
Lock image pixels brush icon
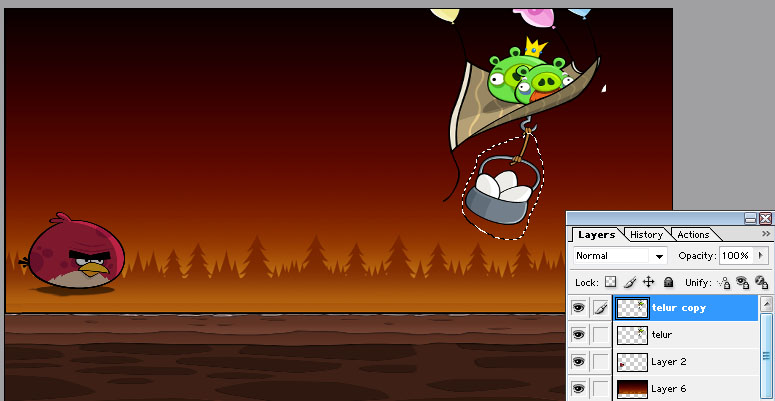coord(630,282)
